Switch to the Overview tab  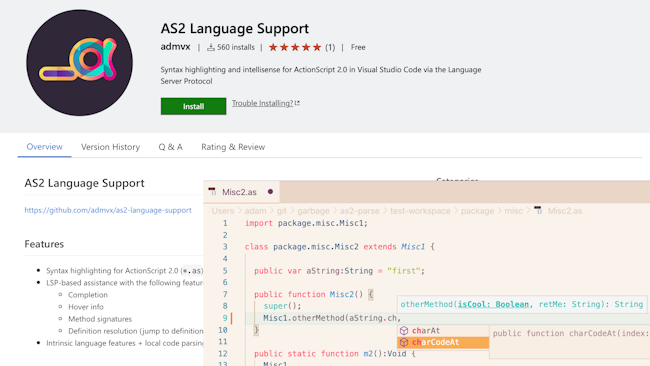click(x=44, y=147)
